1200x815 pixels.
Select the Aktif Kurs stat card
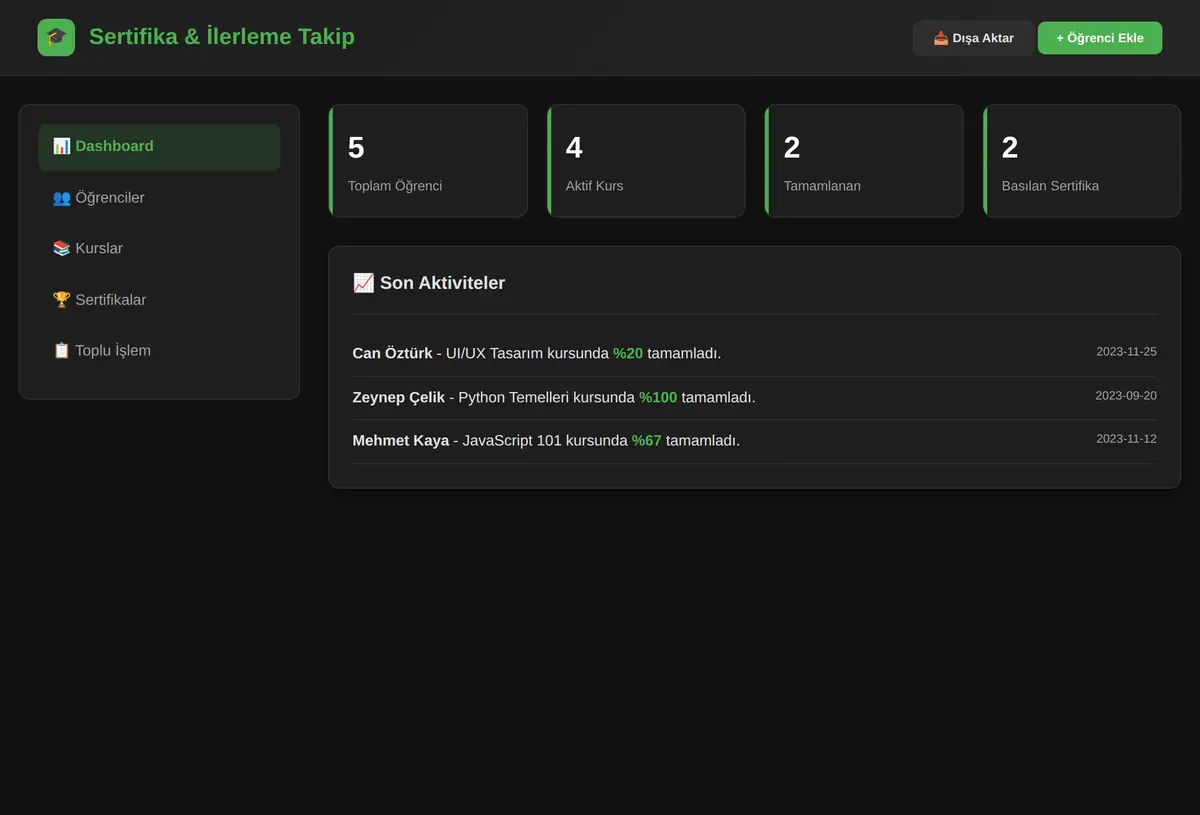click(x=646, y=161)
